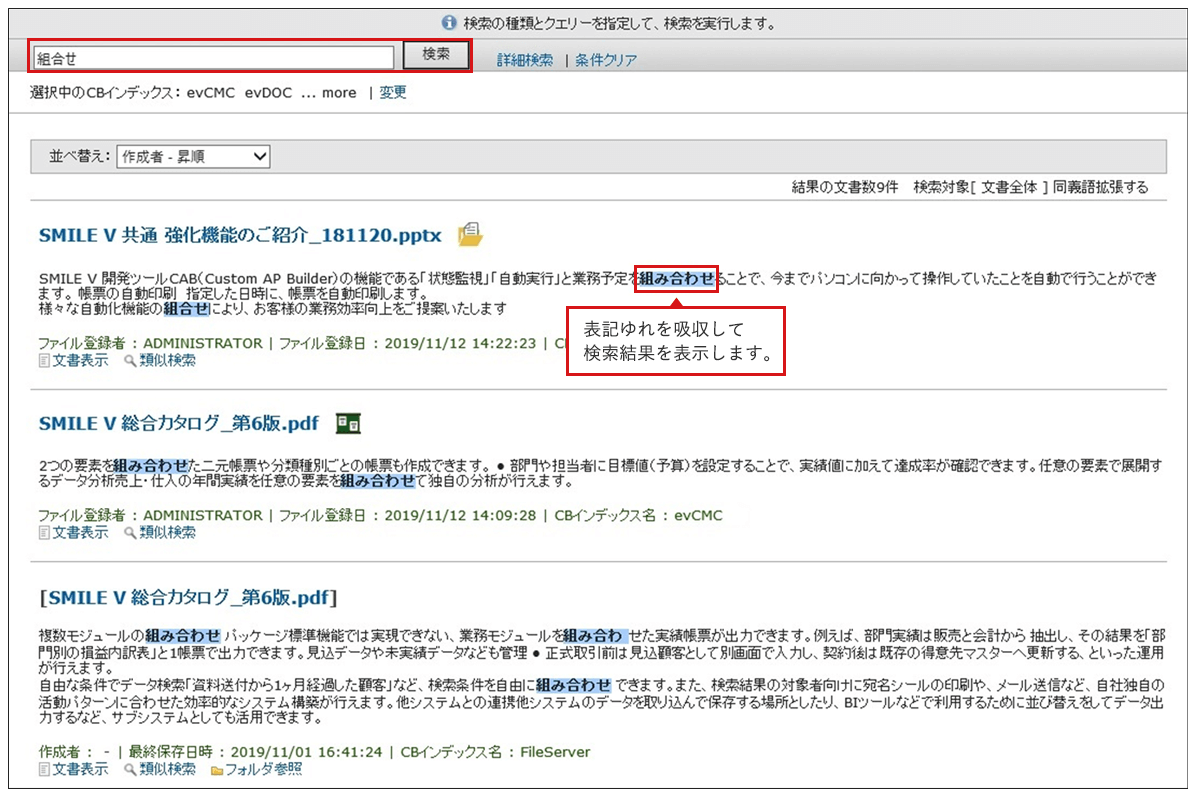Screen dimensions: 1199x804
Task: Click the info icon in the header message
Action: coord(449,23)
